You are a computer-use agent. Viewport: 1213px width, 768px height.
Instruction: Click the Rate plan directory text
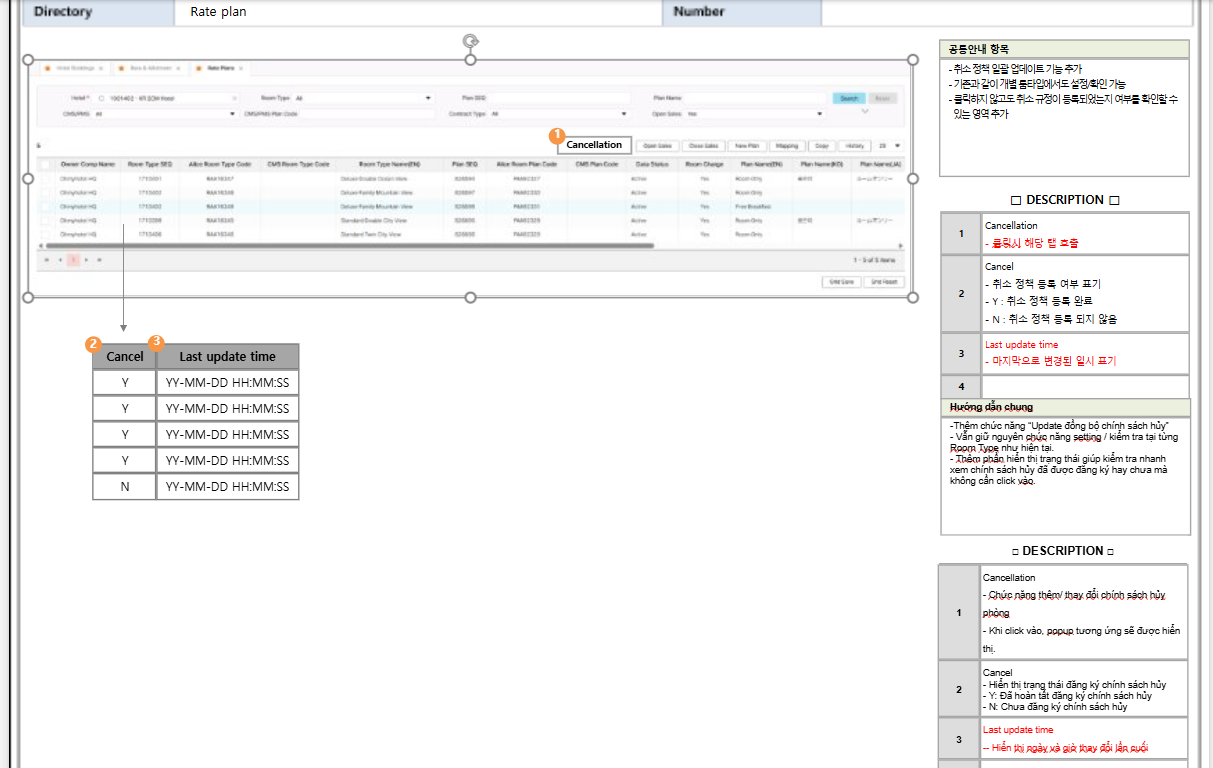[x=218, y=12]
